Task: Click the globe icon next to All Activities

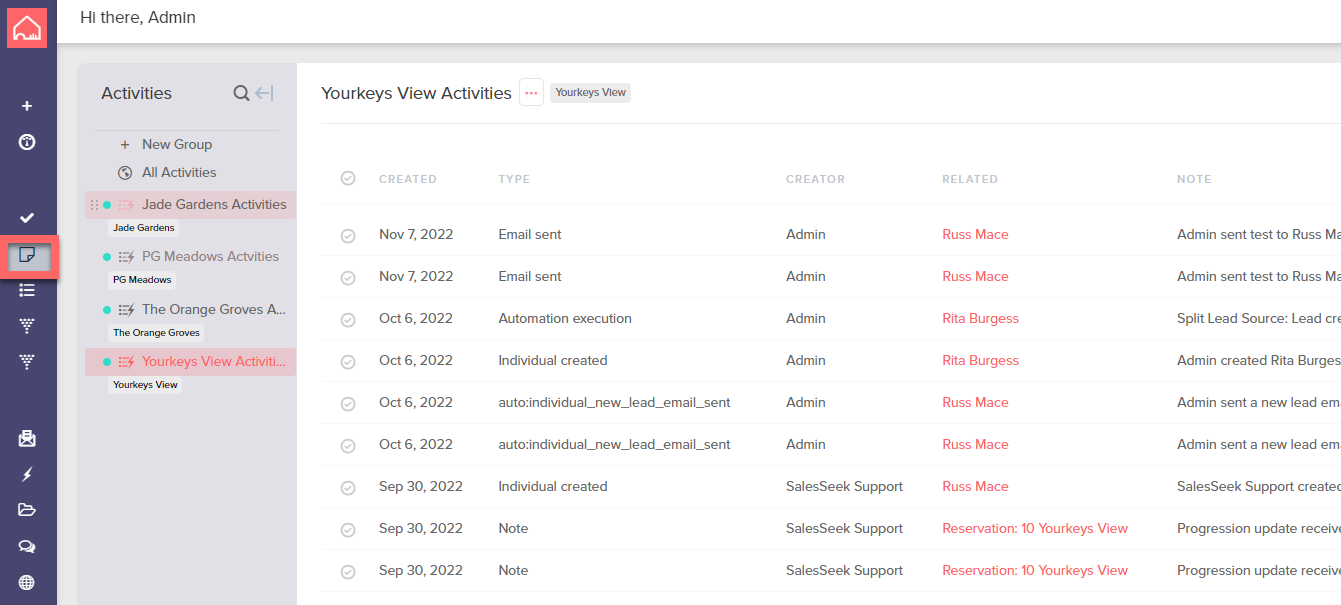Action: point(125,172)
